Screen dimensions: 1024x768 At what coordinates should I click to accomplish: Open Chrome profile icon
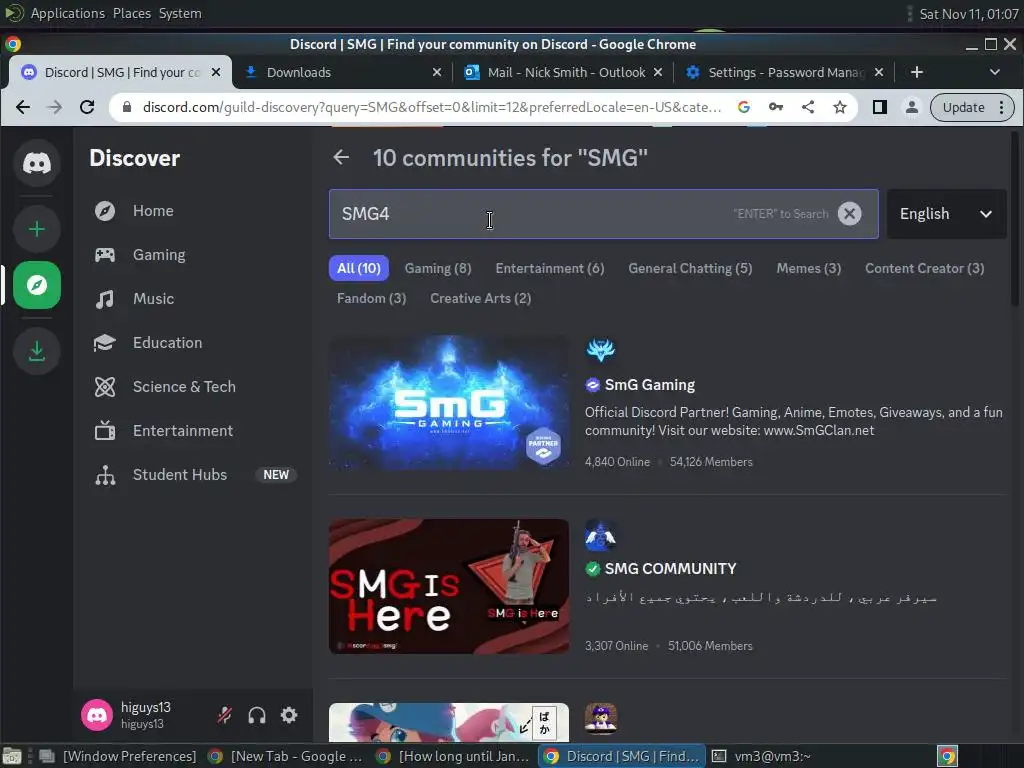click(x=912, y=108)
